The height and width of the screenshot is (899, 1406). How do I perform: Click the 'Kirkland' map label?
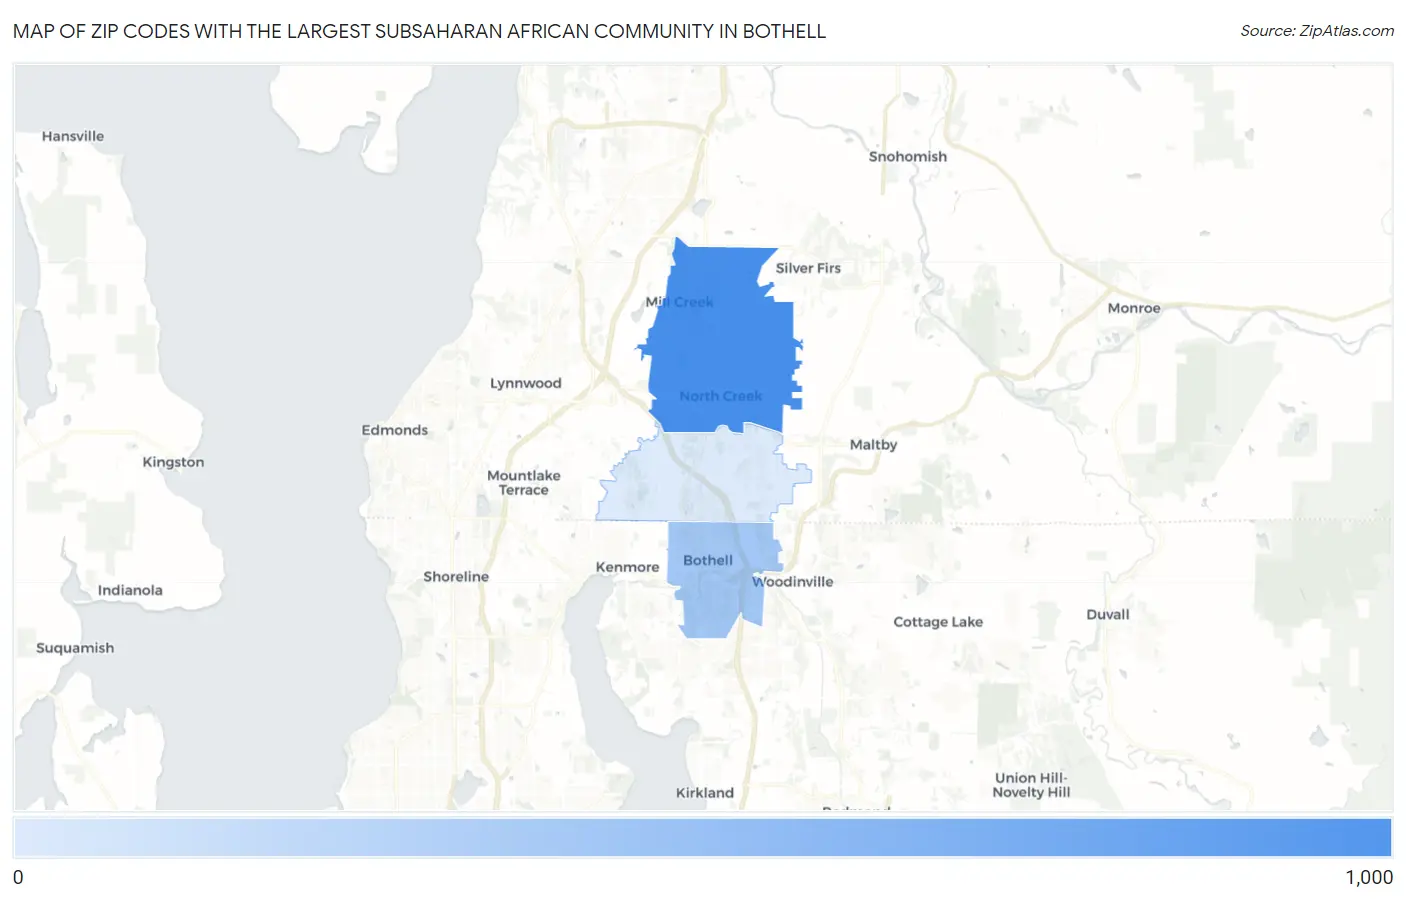[704, 793]
